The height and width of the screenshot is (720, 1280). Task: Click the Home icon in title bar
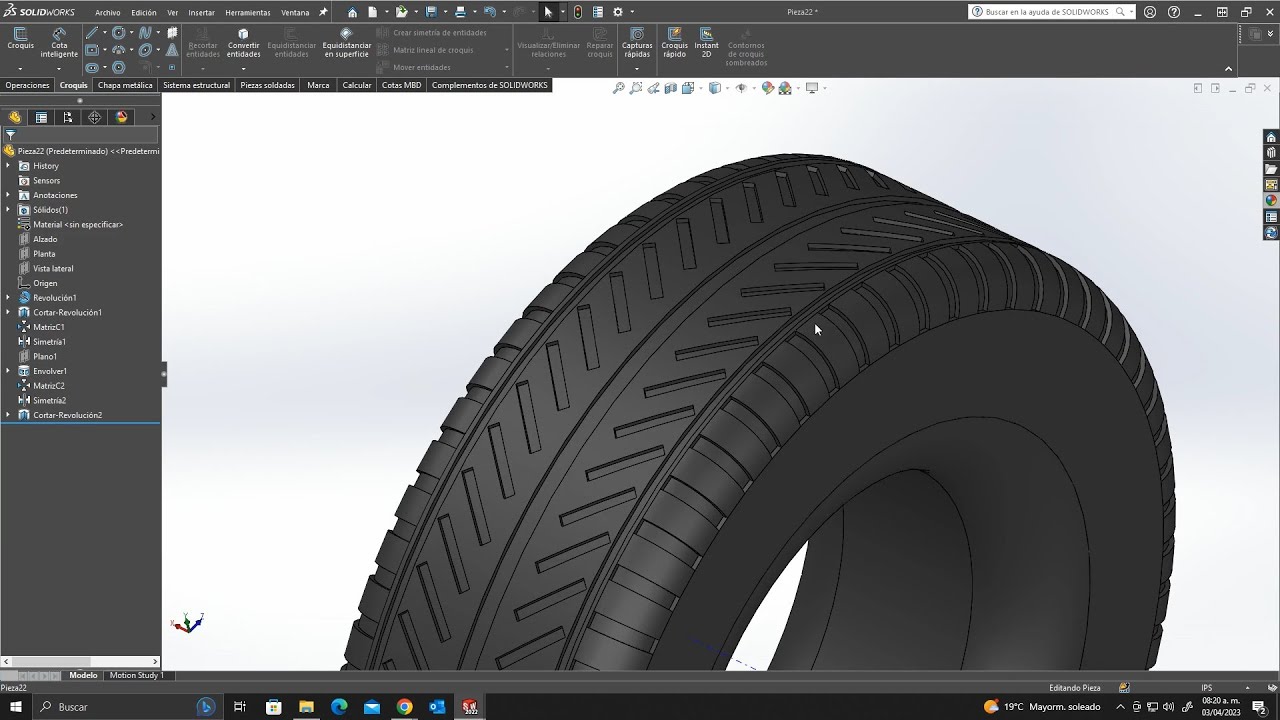(x=352, y=12)
